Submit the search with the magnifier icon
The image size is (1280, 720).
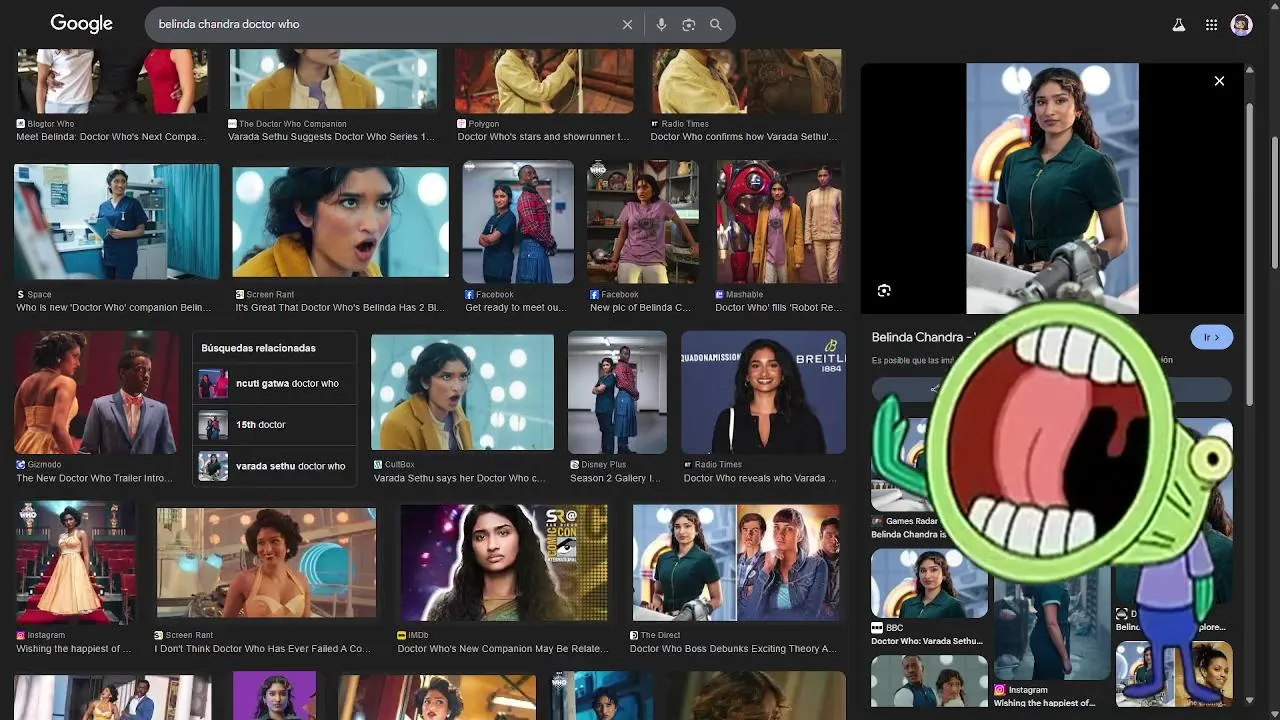(716, 25)
